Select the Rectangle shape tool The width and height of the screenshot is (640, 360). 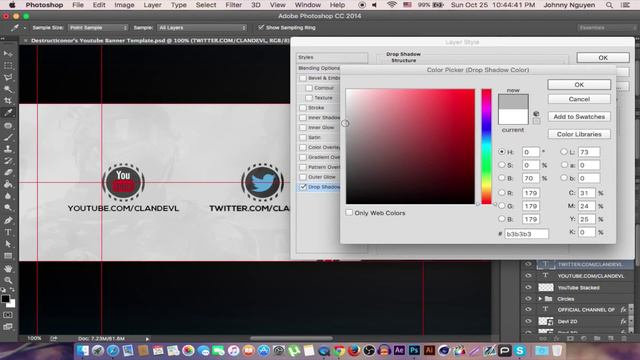point(8,256)
